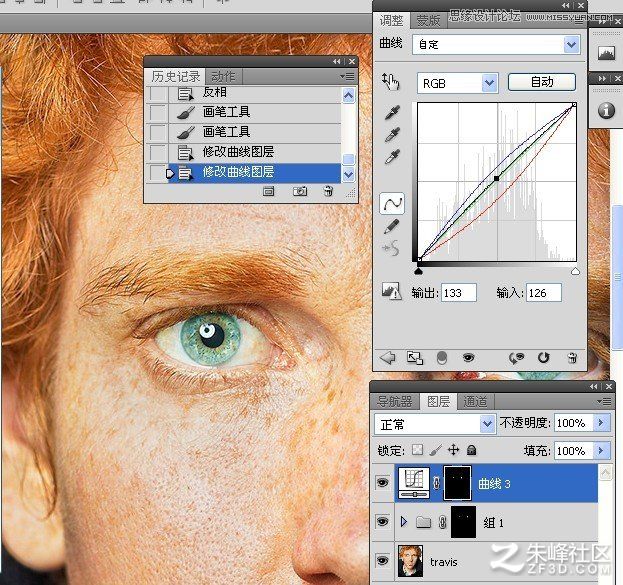Image resolution: width=623 pixels, height=585 pixels.
Task: Create new document from current history state
Action: pos(269,192)
